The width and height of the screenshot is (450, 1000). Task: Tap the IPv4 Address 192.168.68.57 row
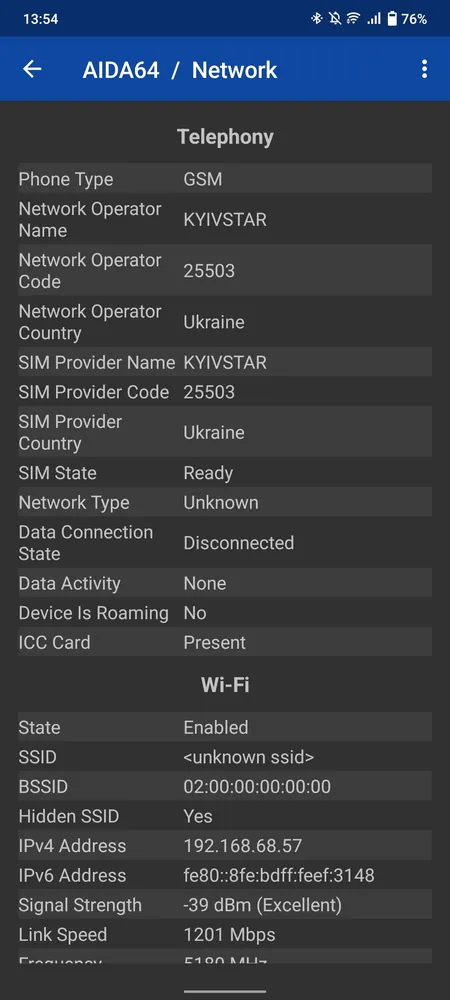[x=225, y=846]
